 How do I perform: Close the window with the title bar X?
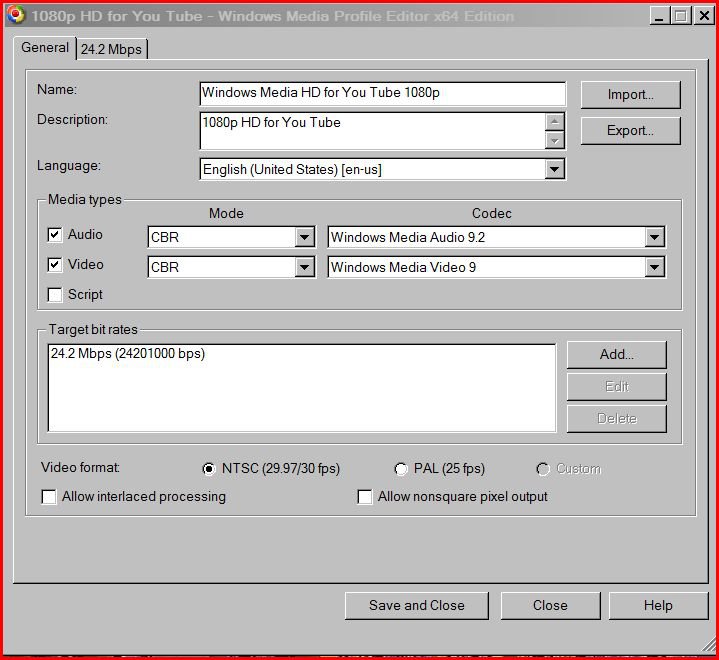(703, 16)
